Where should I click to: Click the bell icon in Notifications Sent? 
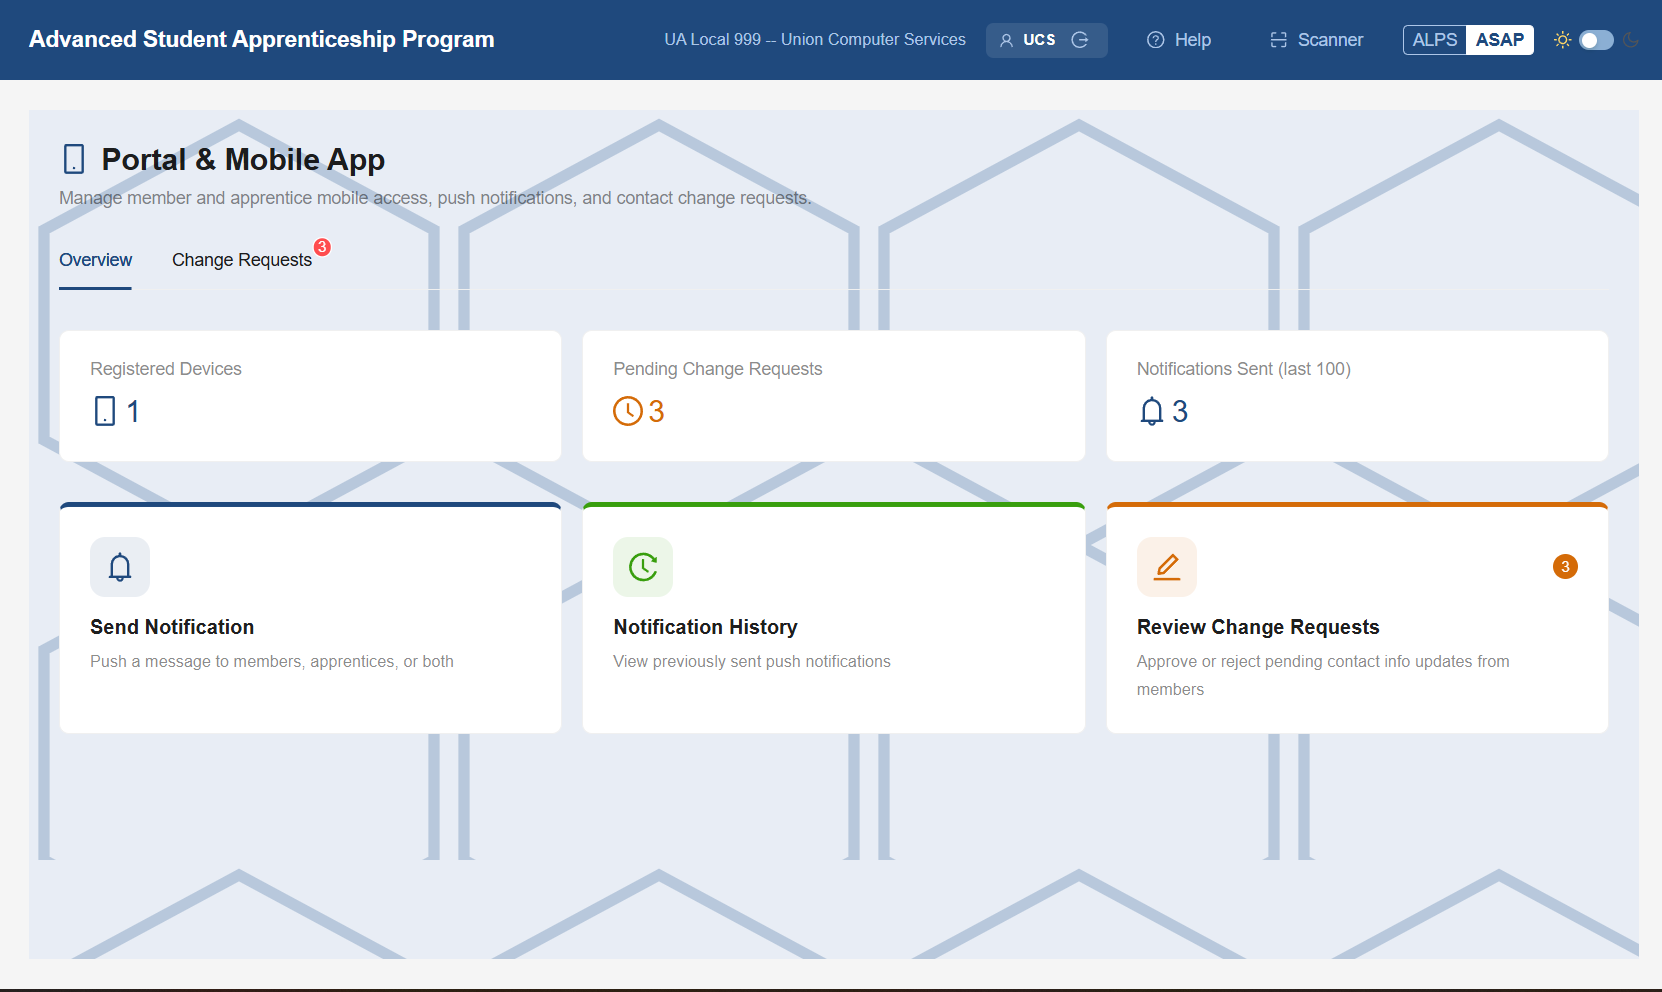tap(1152, 411)
